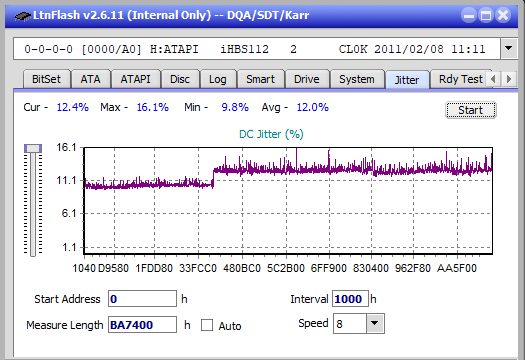Click the Start Address label
This screenshot has height=360, width=525.
click(x=67, y=299)
